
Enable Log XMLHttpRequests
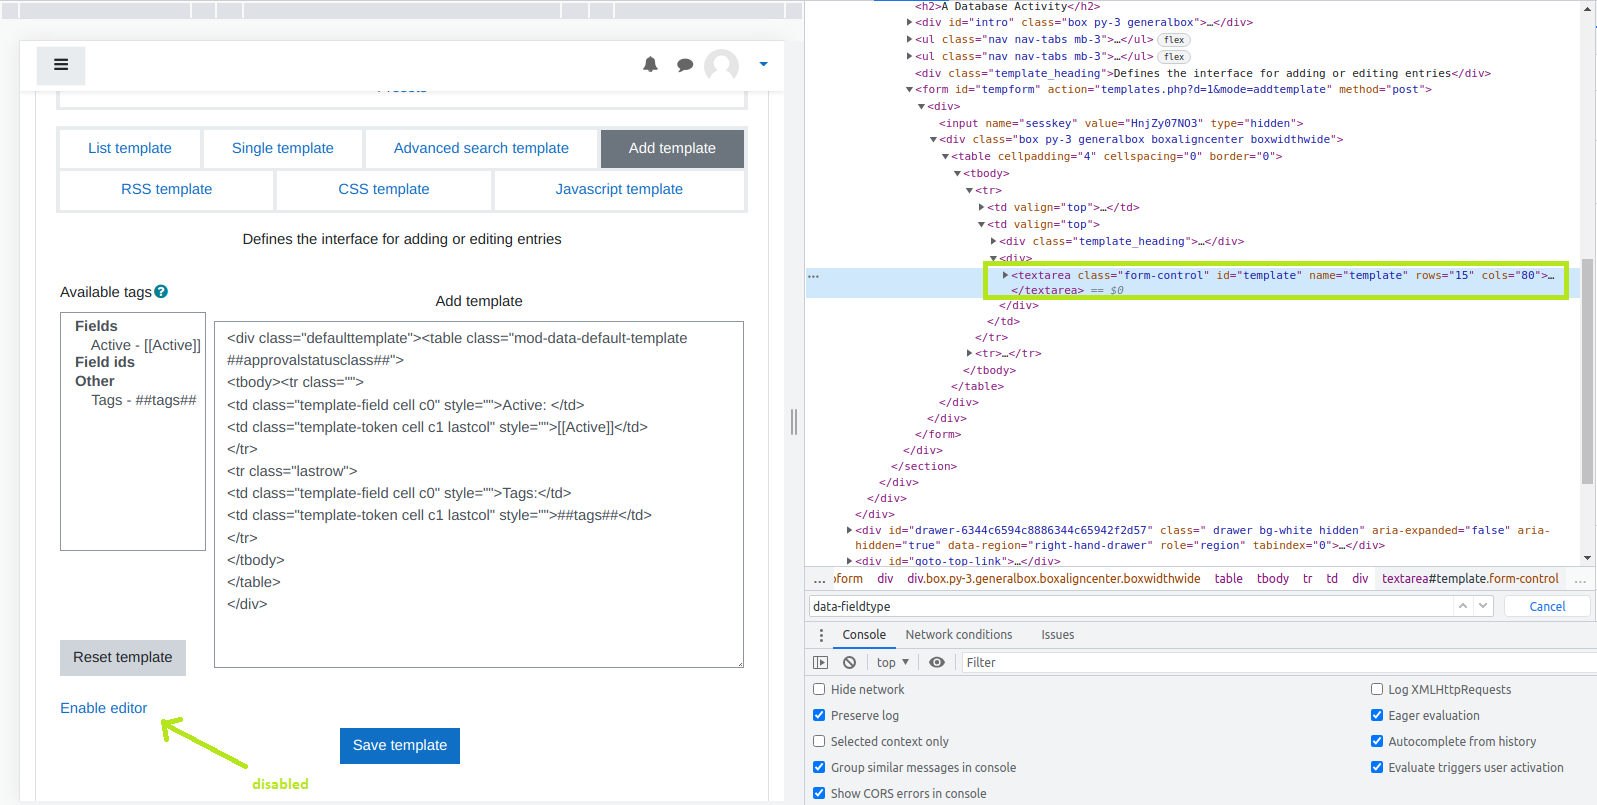pyautogui.click(x=1377, y=689)
